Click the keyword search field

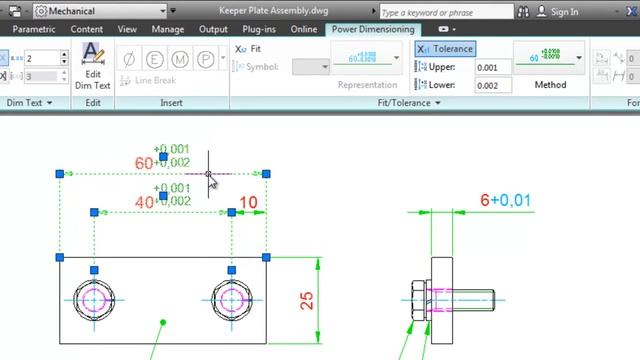[447, 12]
